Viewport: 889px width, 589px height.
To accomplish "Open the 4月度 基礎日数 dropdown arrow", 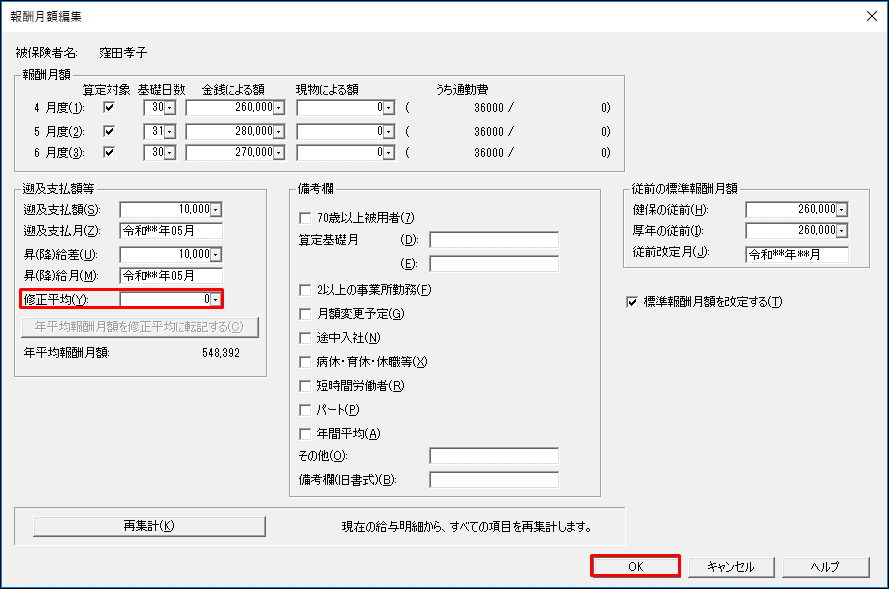I will 169,108.
